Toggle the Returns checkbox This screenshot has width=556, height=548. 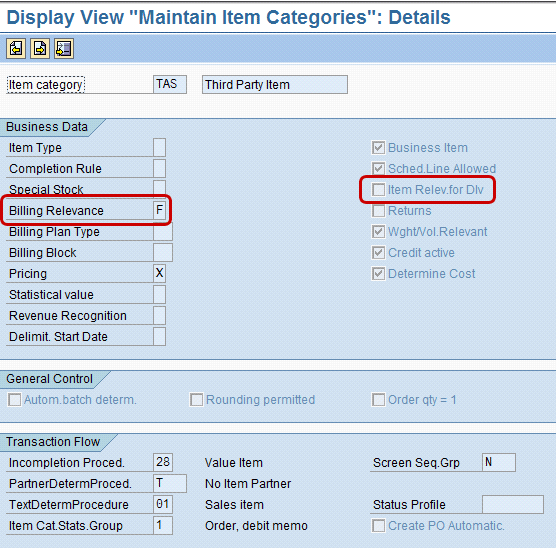(x=378, y=211)
